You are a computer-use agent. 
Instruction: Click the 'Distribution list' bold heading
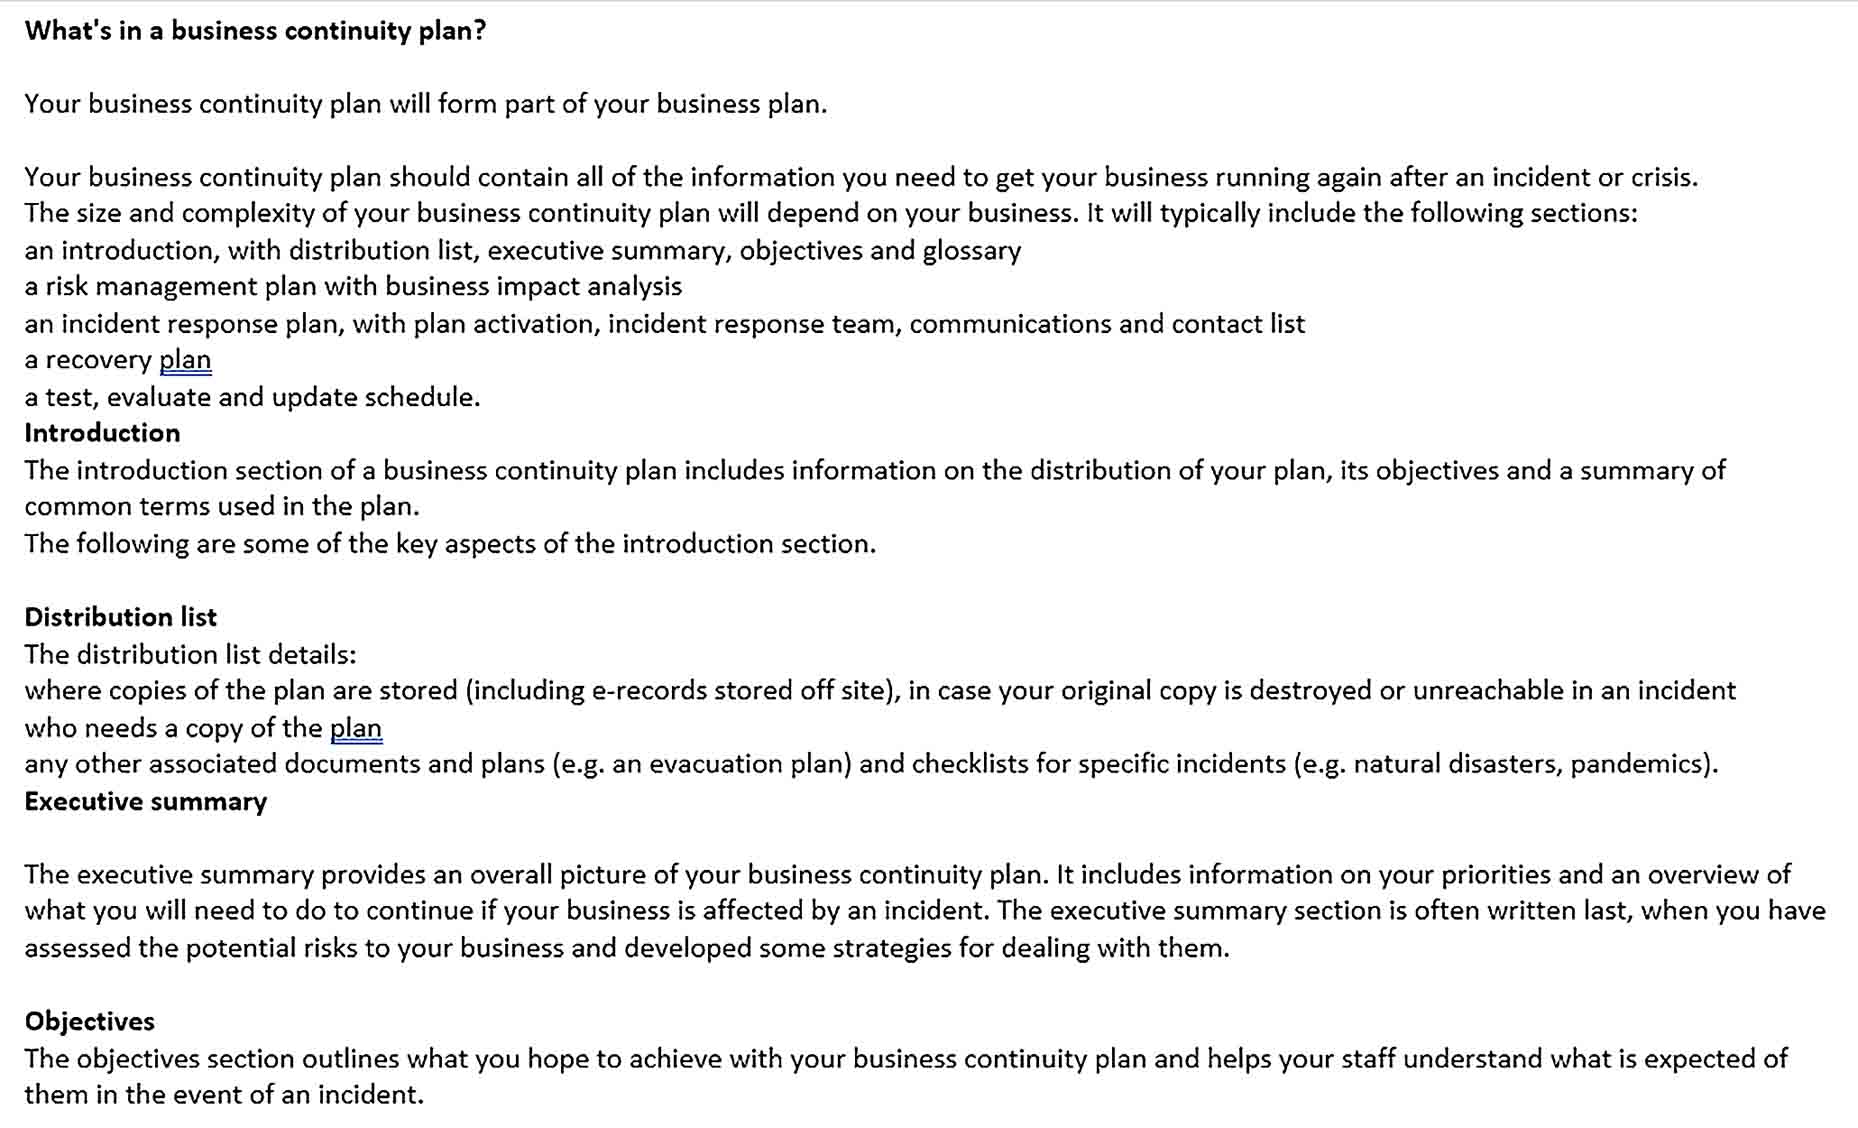(x=120, y=617)
